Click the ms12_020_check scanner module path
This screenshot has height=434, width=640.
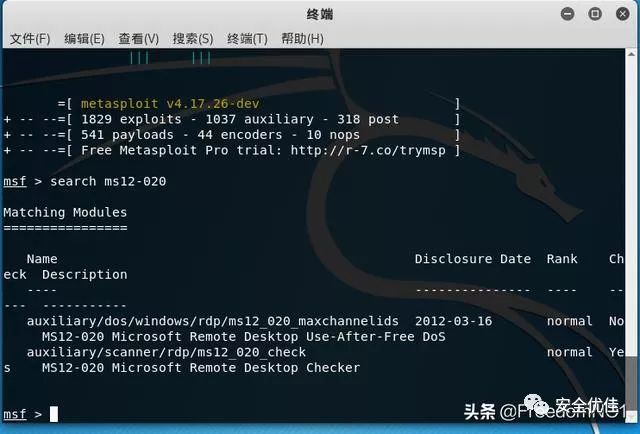point(166,352)
